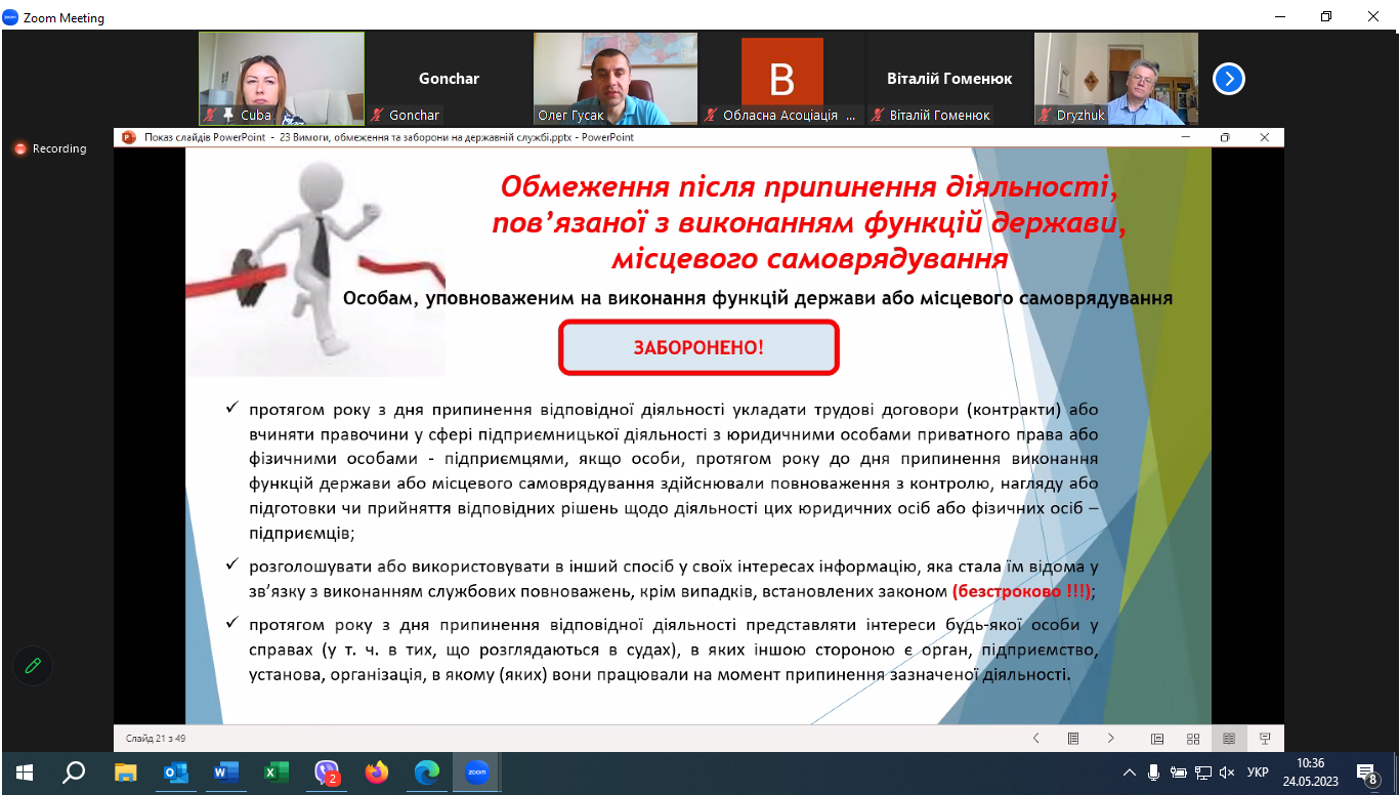Click battery power icon in tray
Image resolution: width=1399 pixels, height=795 pixels.
(x=1178, y=773)
